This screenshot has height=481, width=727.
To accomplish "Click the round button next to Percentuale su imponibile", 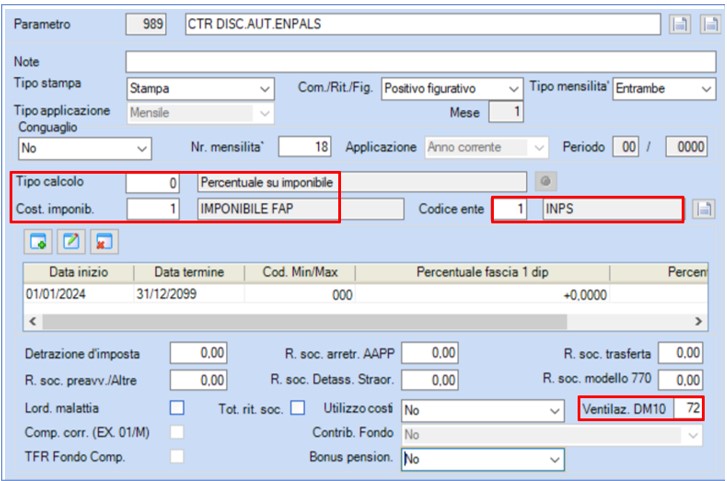I will (546, 181).
